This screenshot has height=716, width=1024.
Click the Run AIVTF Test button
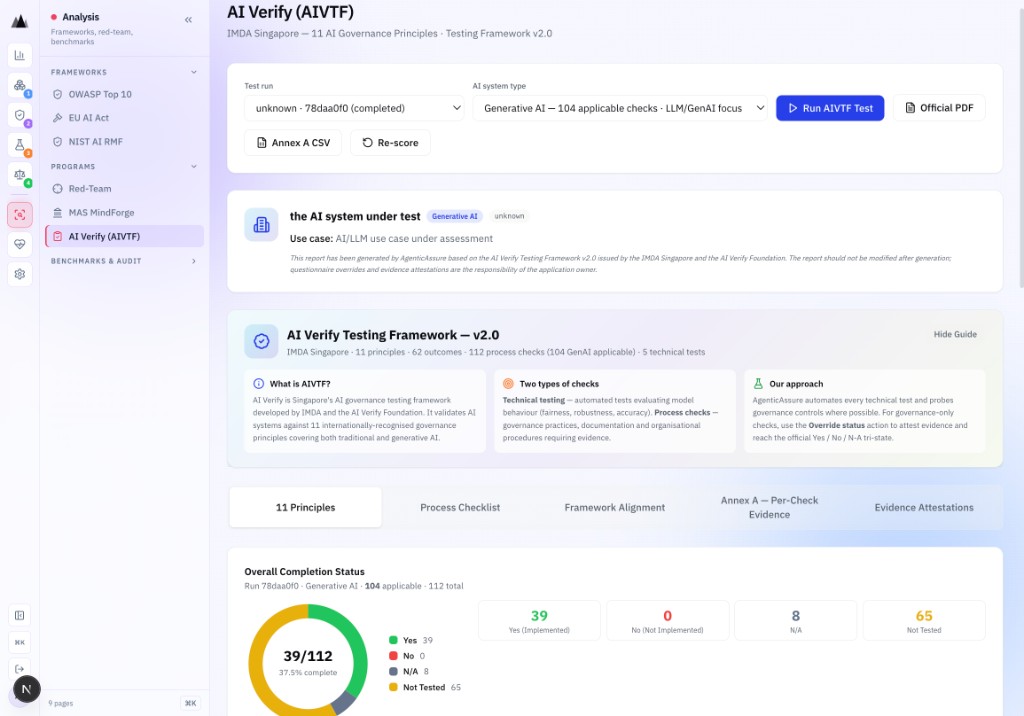pyautogui.click(x=830, y=108)
